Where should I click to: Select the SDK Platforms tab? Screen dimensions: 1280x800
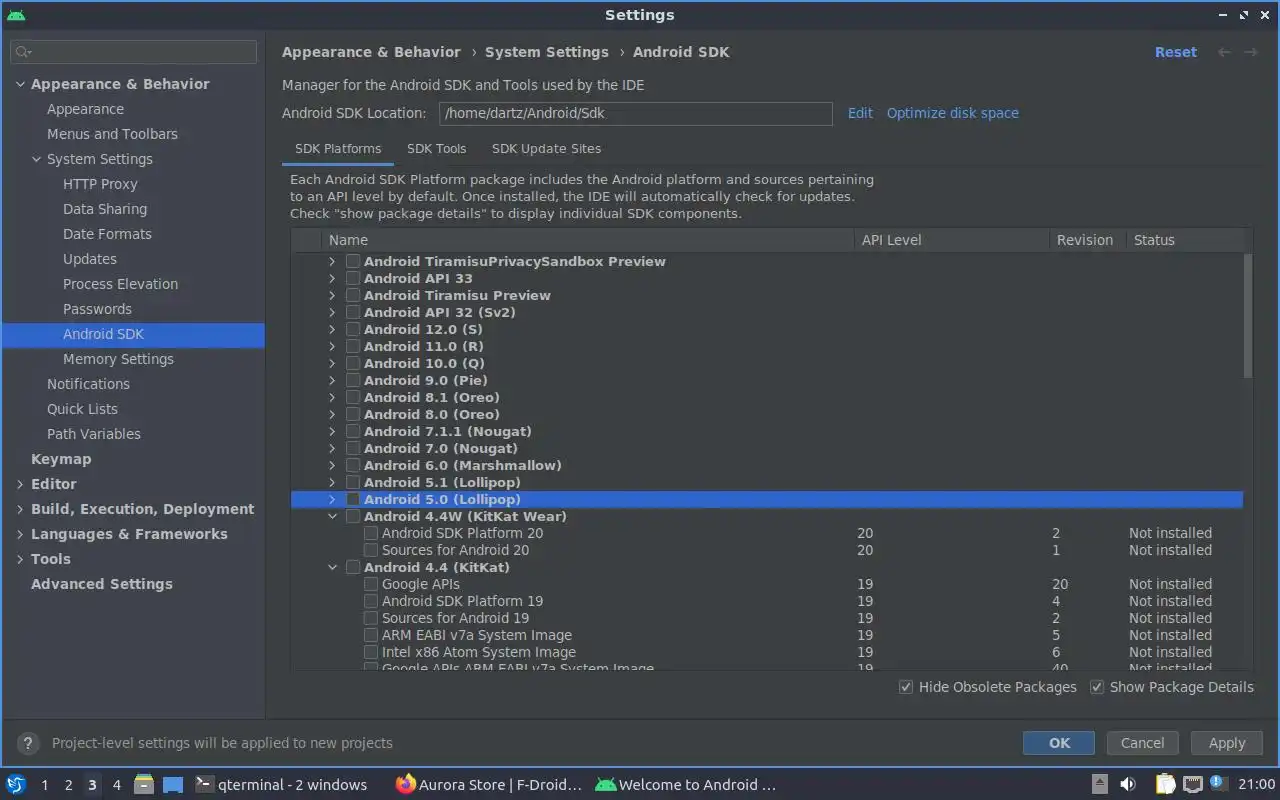point(338,148)
